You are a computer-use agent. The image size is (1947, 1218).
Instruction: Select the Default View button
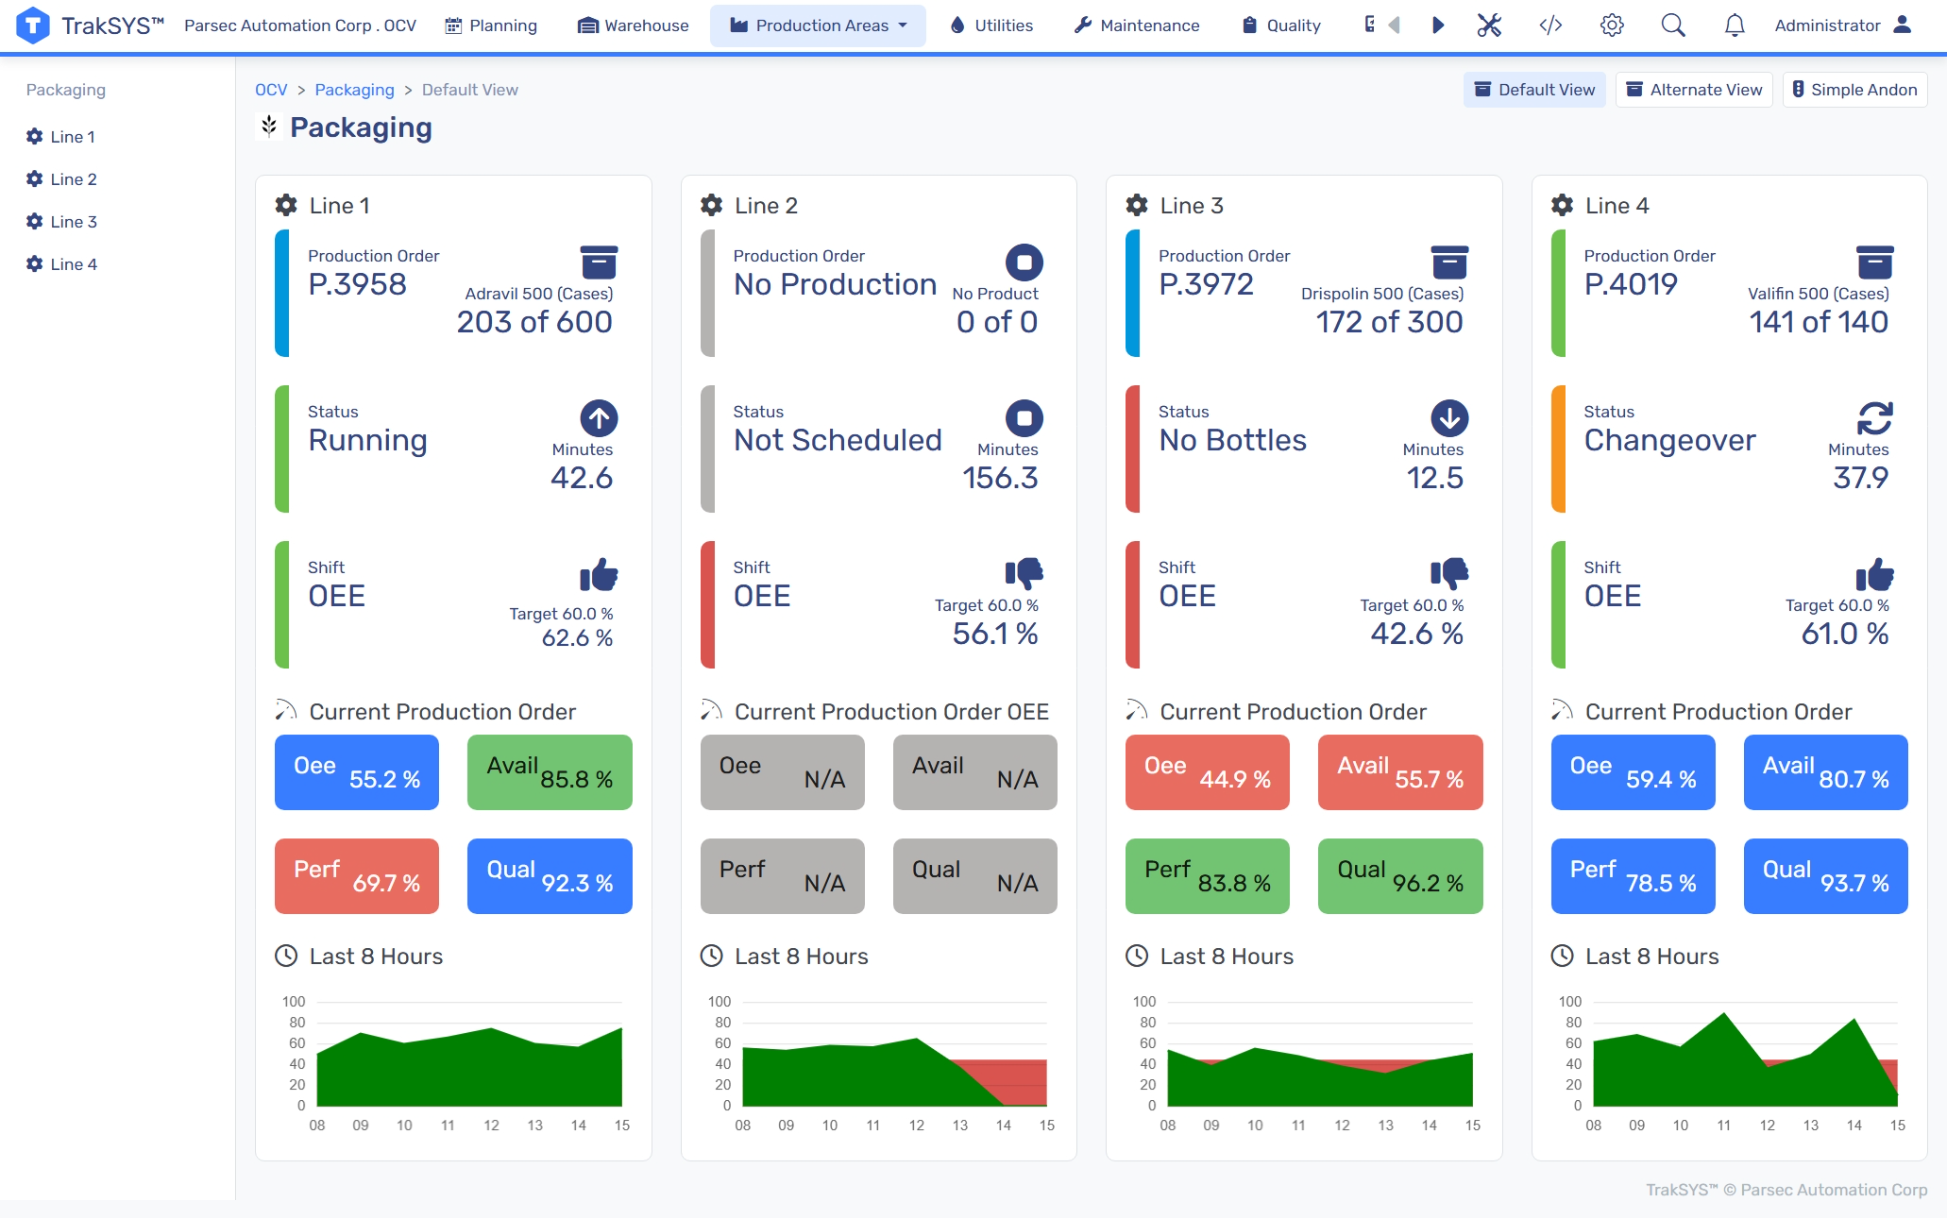point(1534,90)
